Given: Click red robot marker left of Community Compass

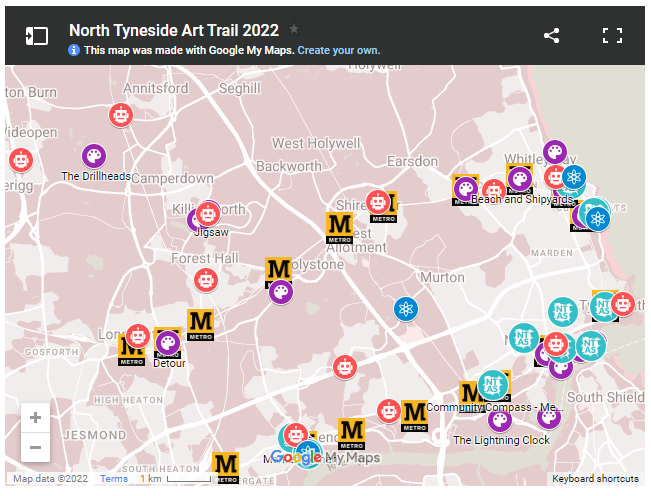Looking at the screenshot, I should [389, 411].
